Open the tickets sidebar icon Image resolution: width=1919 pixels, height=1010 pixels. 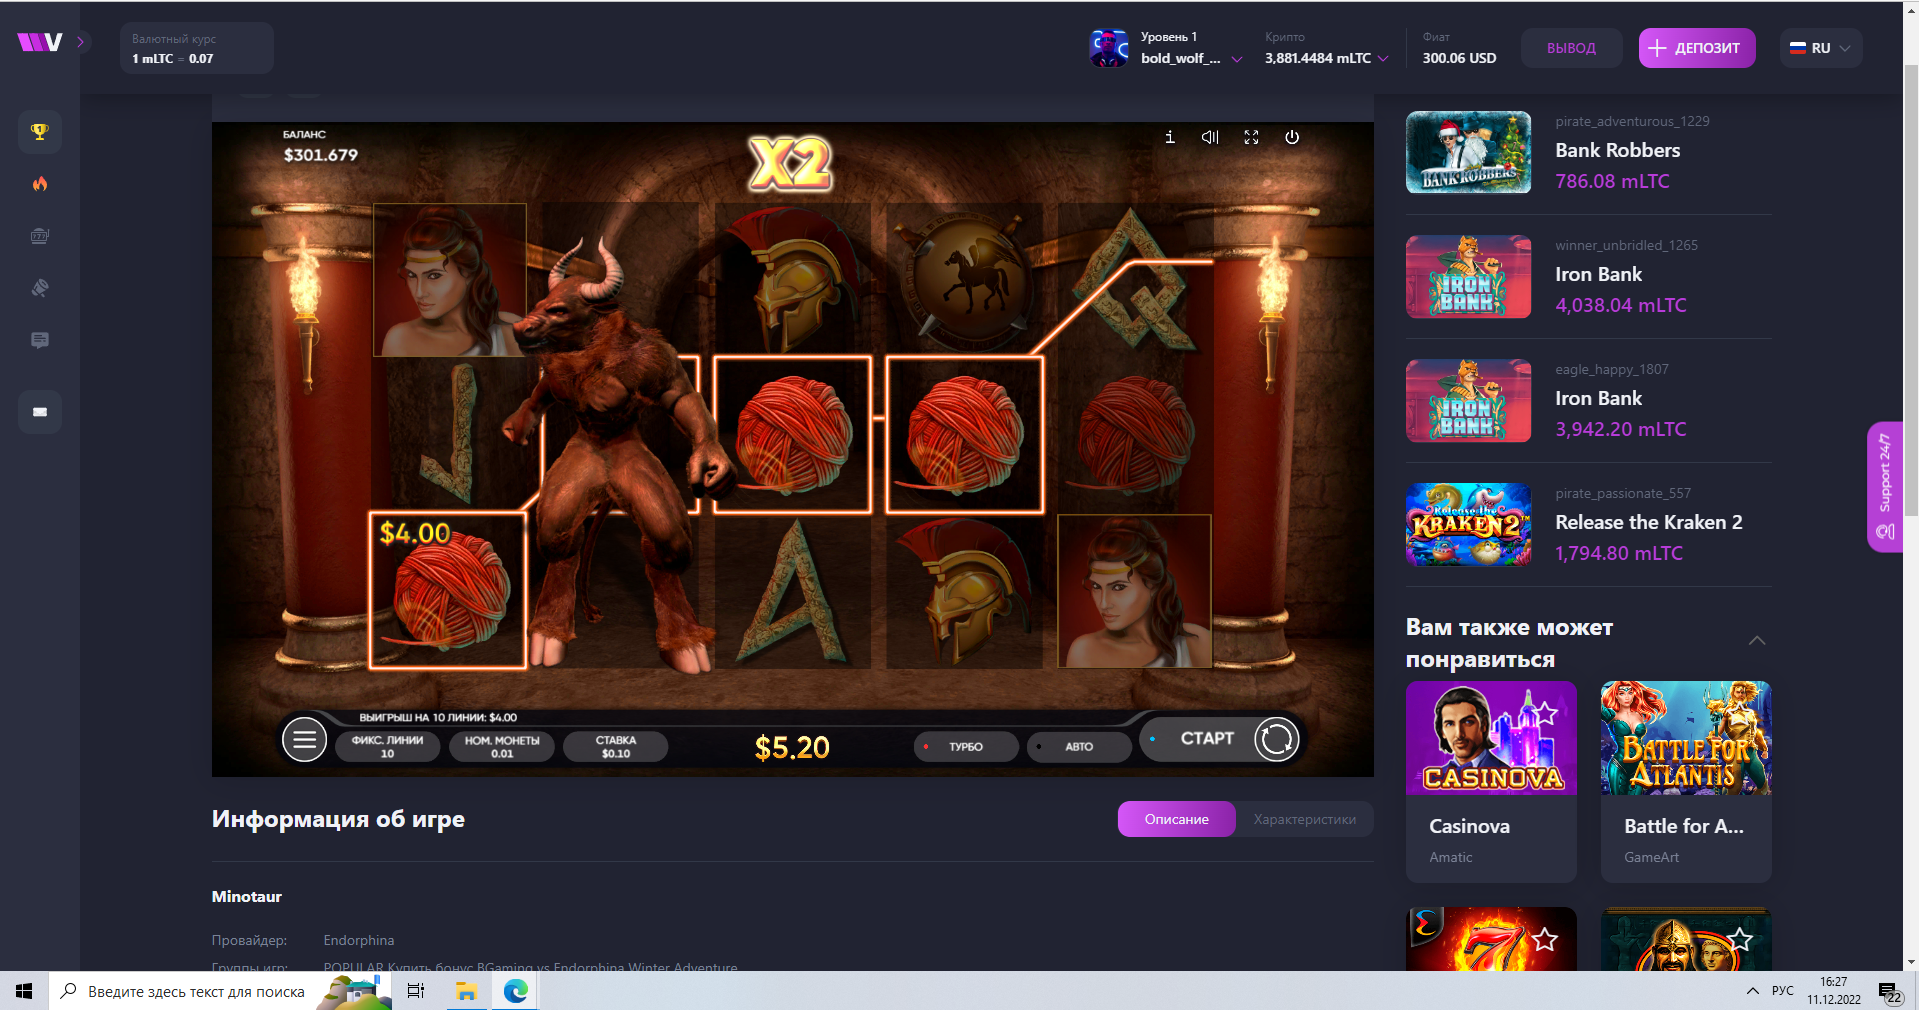[40, 288]
